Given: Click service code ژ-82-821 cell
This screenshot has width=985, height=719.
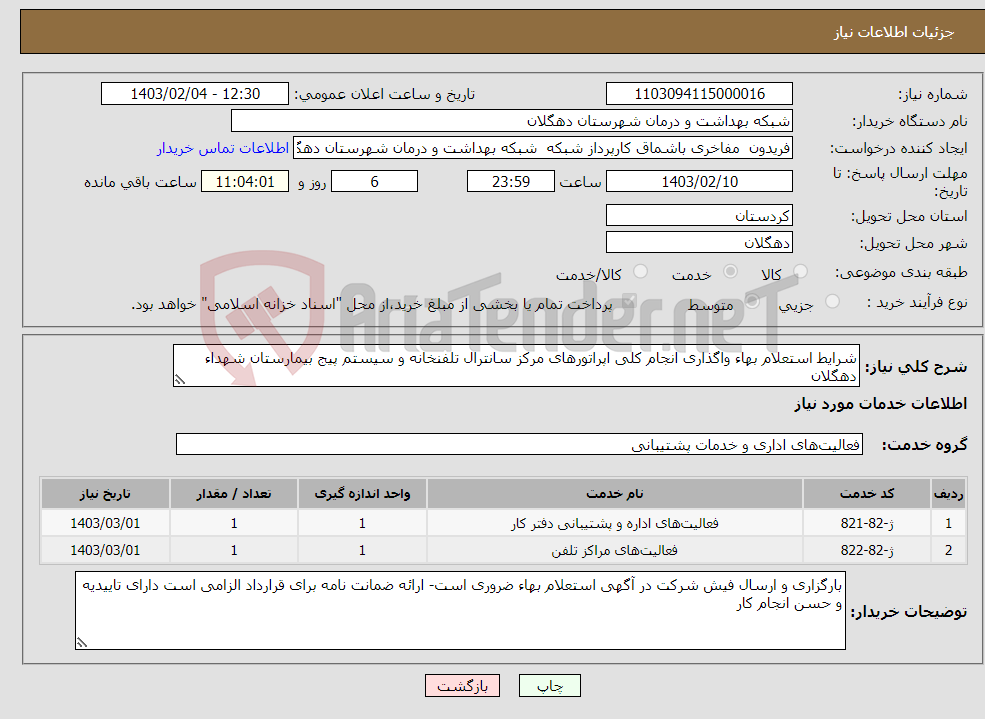Looking at the screenshot, I should [x=867, y=523].
